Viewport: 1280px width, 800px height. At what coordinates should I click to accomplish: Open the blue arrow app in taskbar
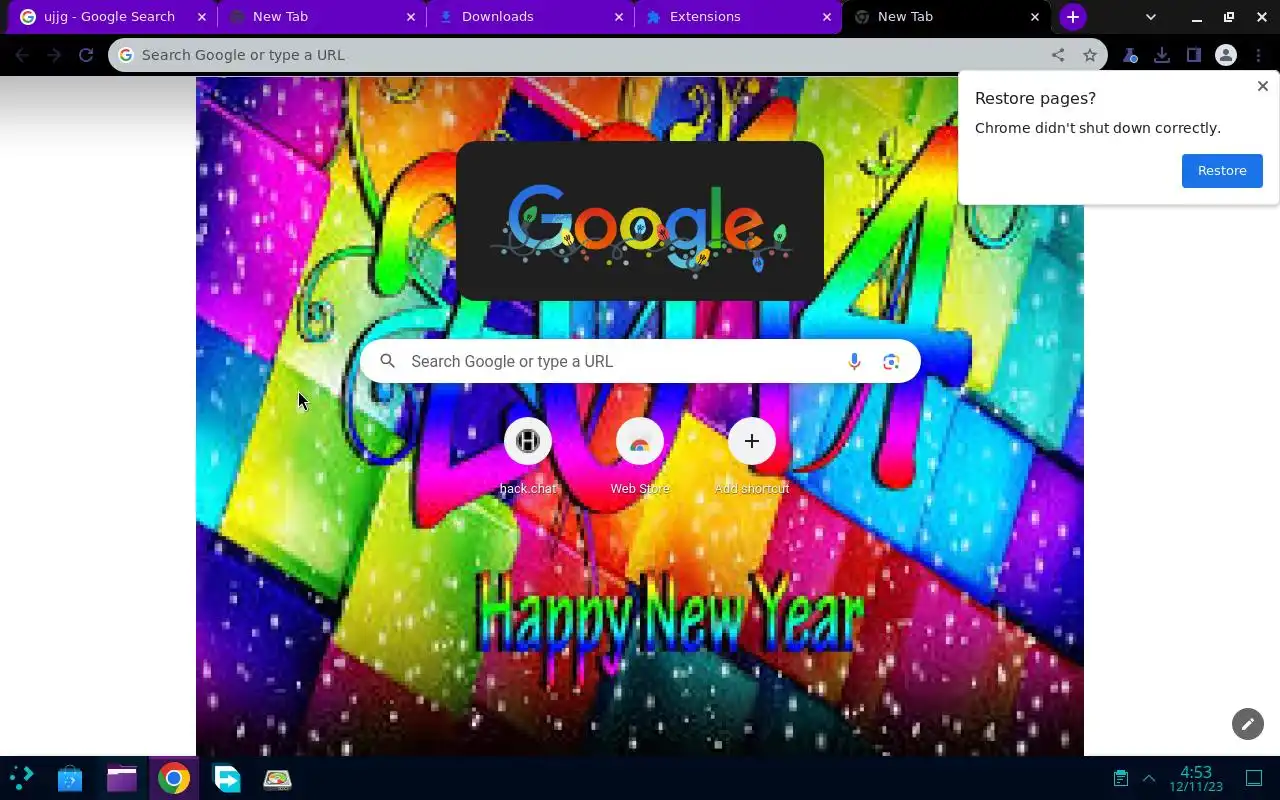click(227, 778)
